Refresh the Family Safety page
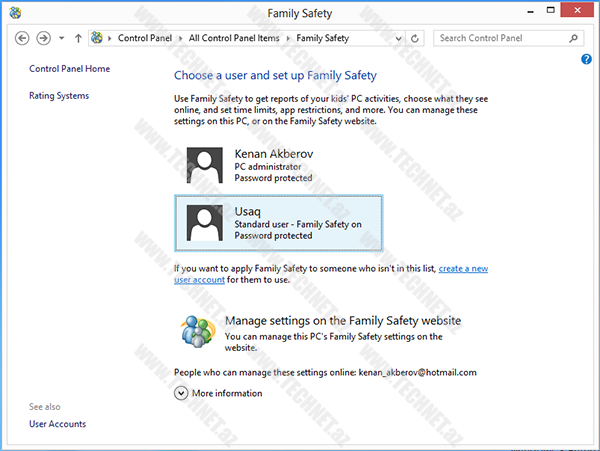The width and height of the screenshot is (600, 451). click(414, 38)
